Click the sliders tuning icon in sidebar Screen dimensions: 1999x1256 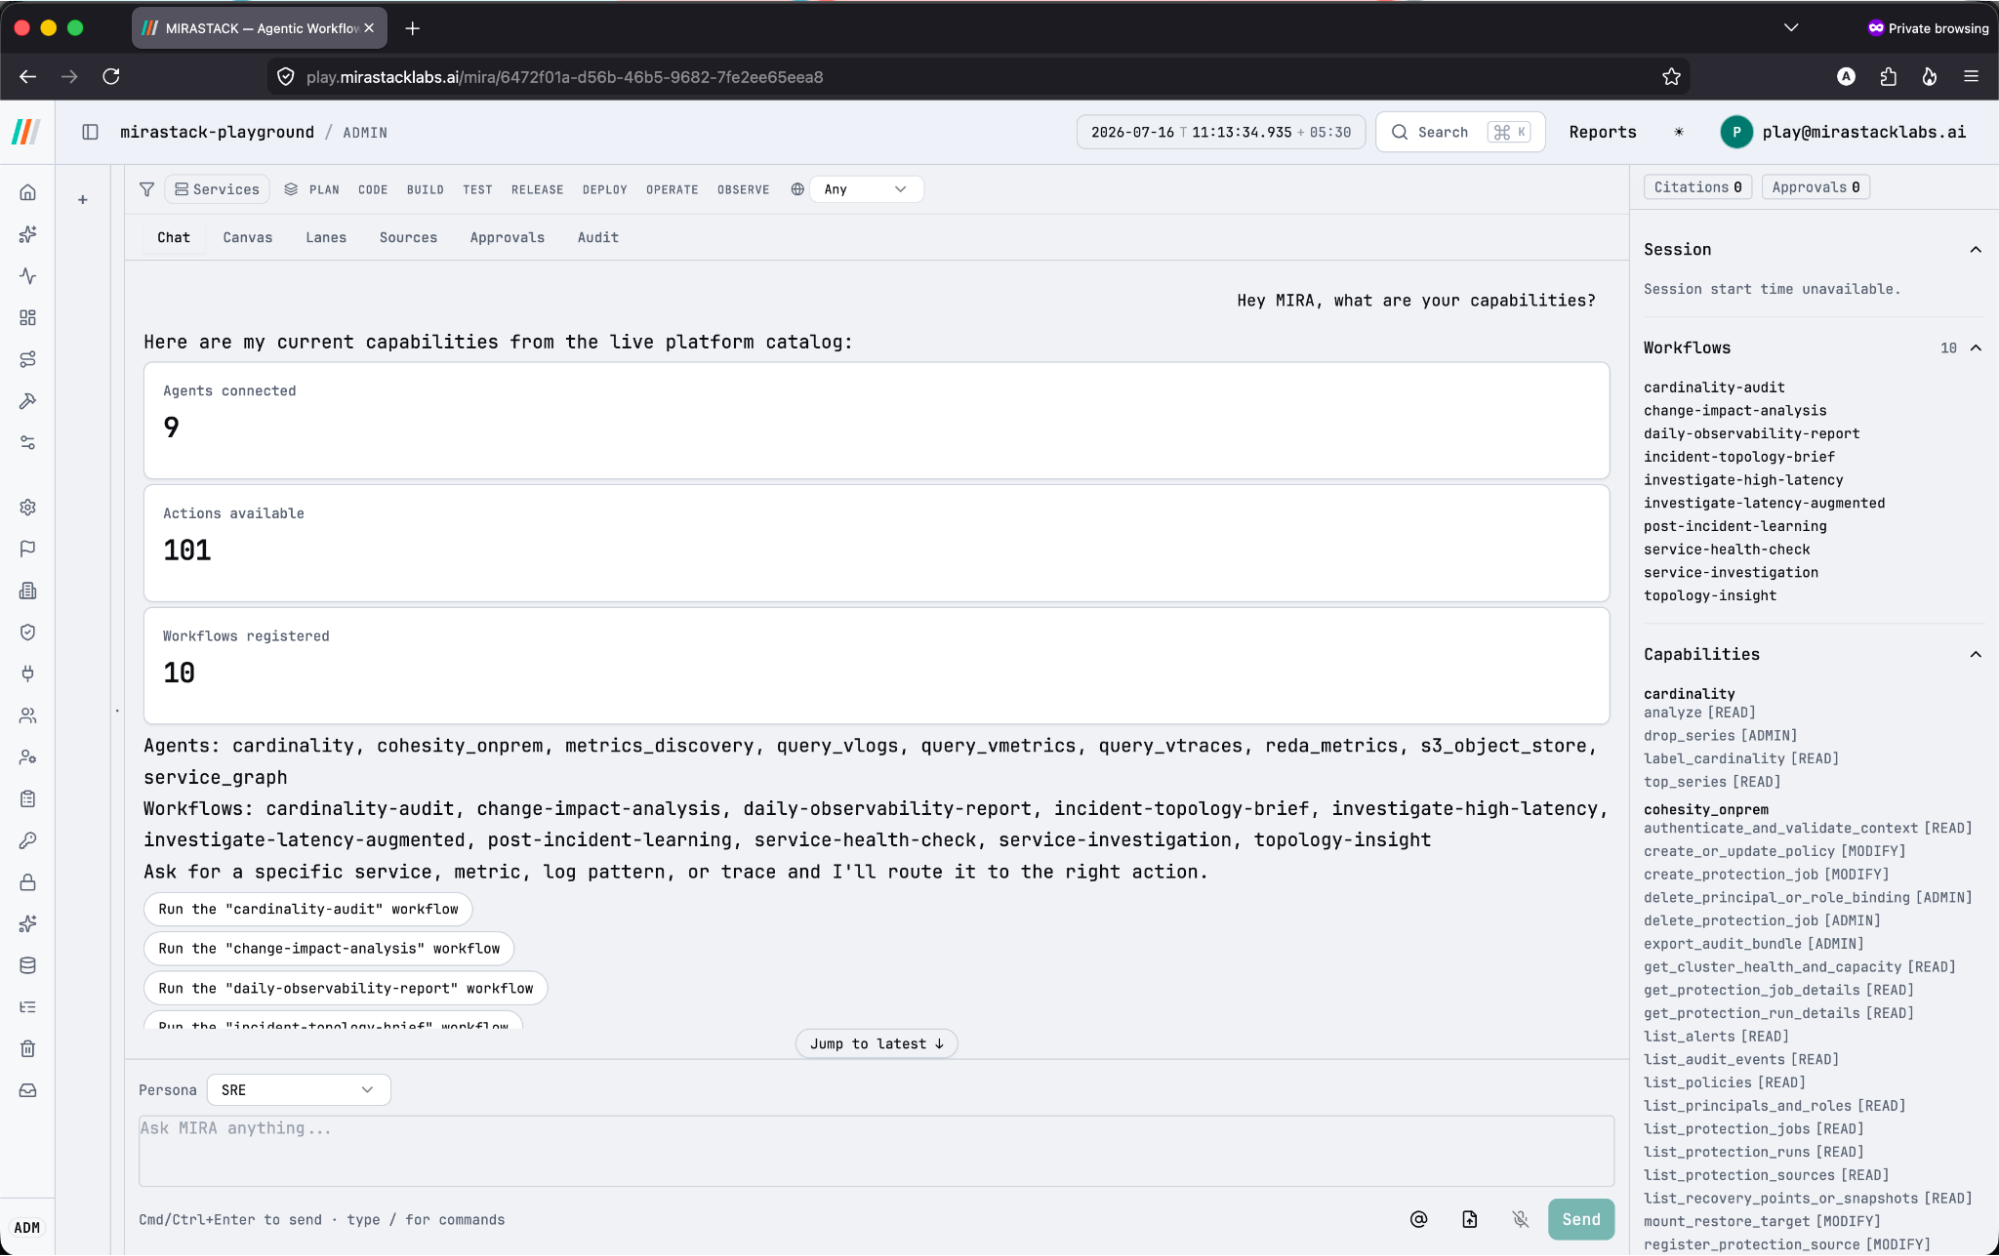(x=28, y=442)
